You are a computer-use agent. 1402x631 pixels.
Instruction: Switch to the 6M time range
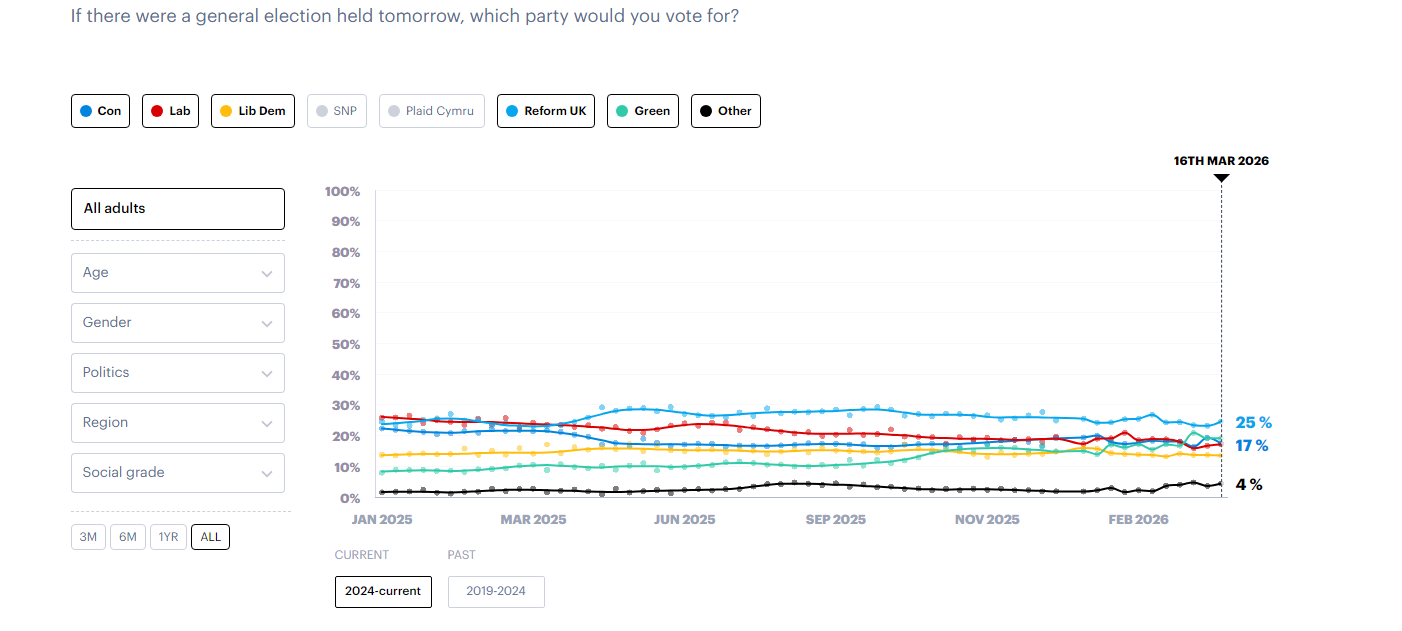tap(127, 537)
